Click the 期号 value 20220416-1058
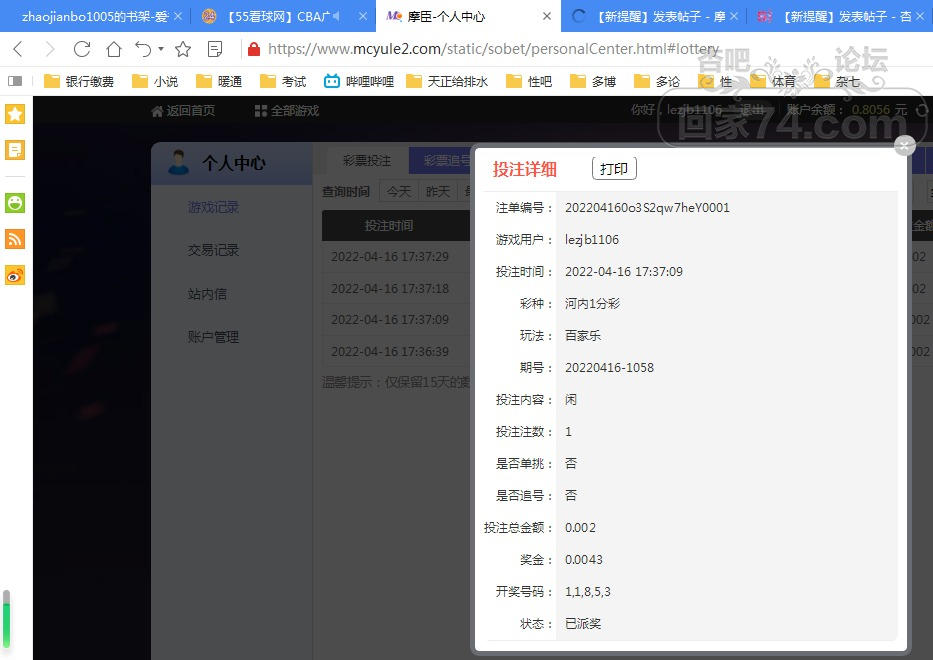The image size is (933, 660). point(609,368)
